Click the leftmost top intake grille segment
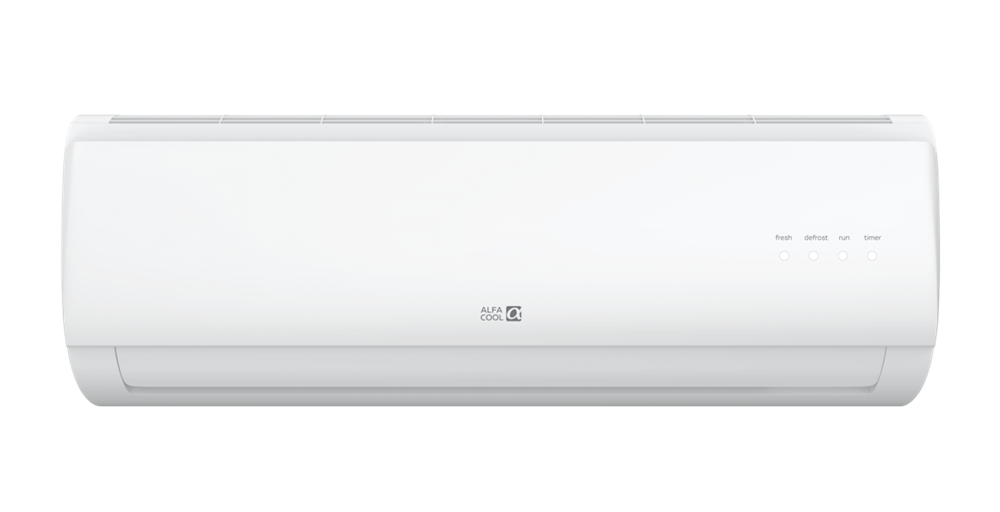This screenshot has height=512, width=1000. [165, 120]
